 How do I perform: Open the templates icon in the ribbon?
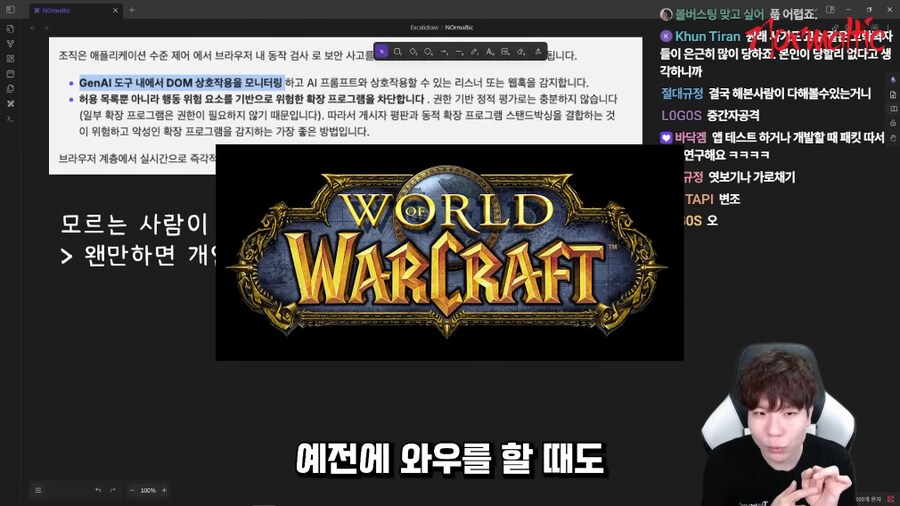(10, 89)
